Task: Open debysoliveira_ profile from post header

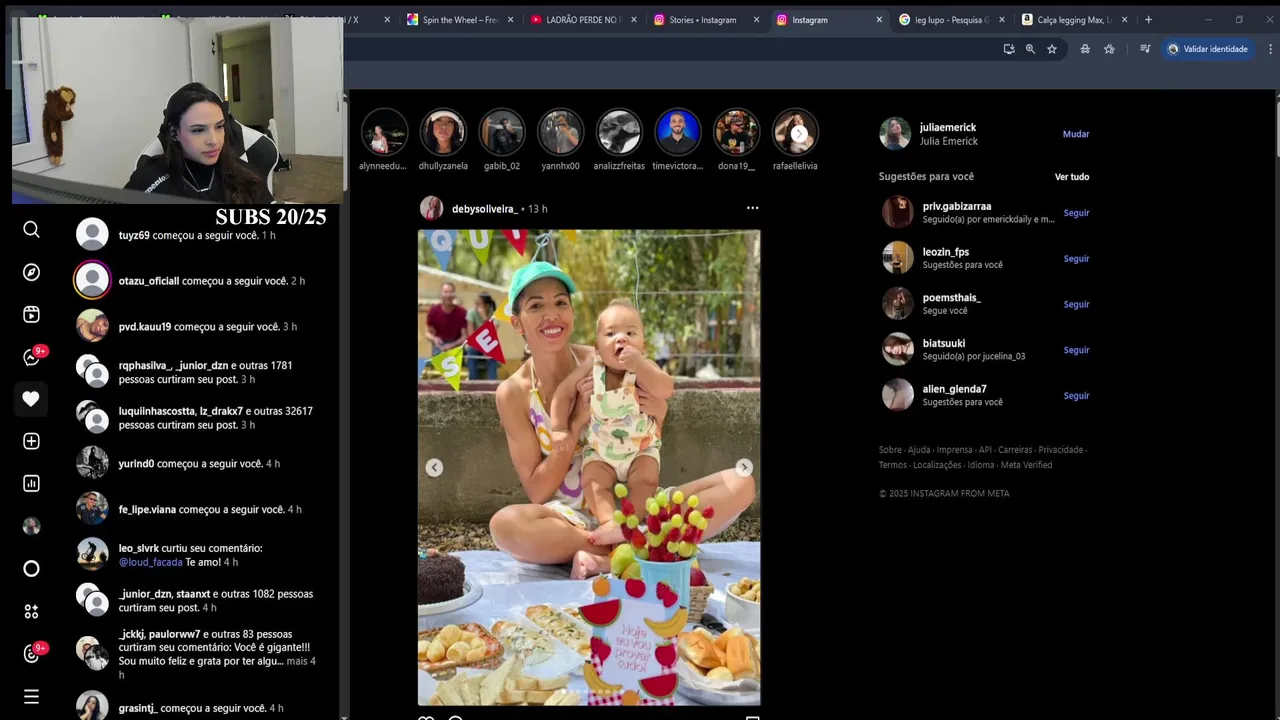Action: pos(484,209)
